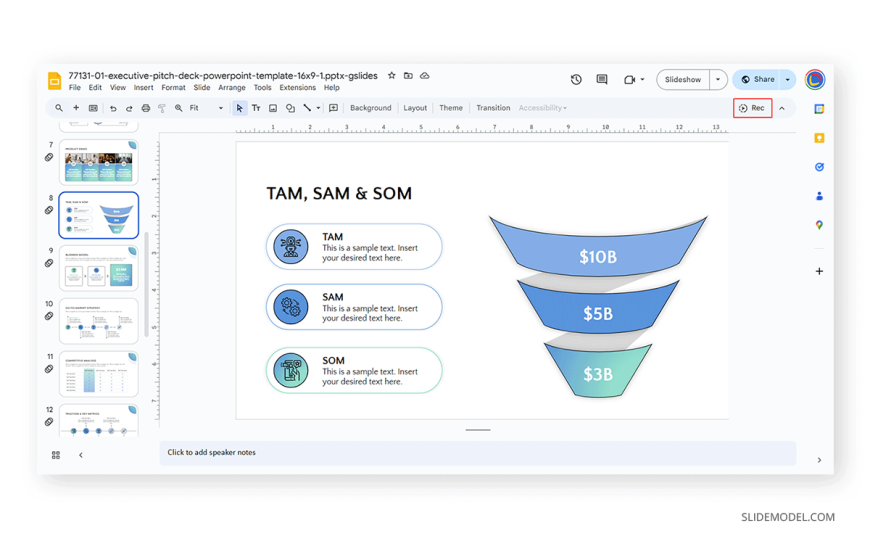Collapse the filmstrip with the arrow
The image size is (870, 539).
[81, 455]
